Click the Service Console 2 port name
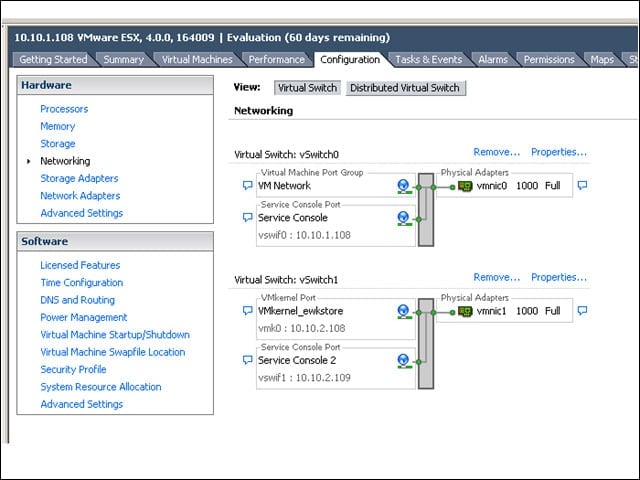640x480 pixels. 297,360
